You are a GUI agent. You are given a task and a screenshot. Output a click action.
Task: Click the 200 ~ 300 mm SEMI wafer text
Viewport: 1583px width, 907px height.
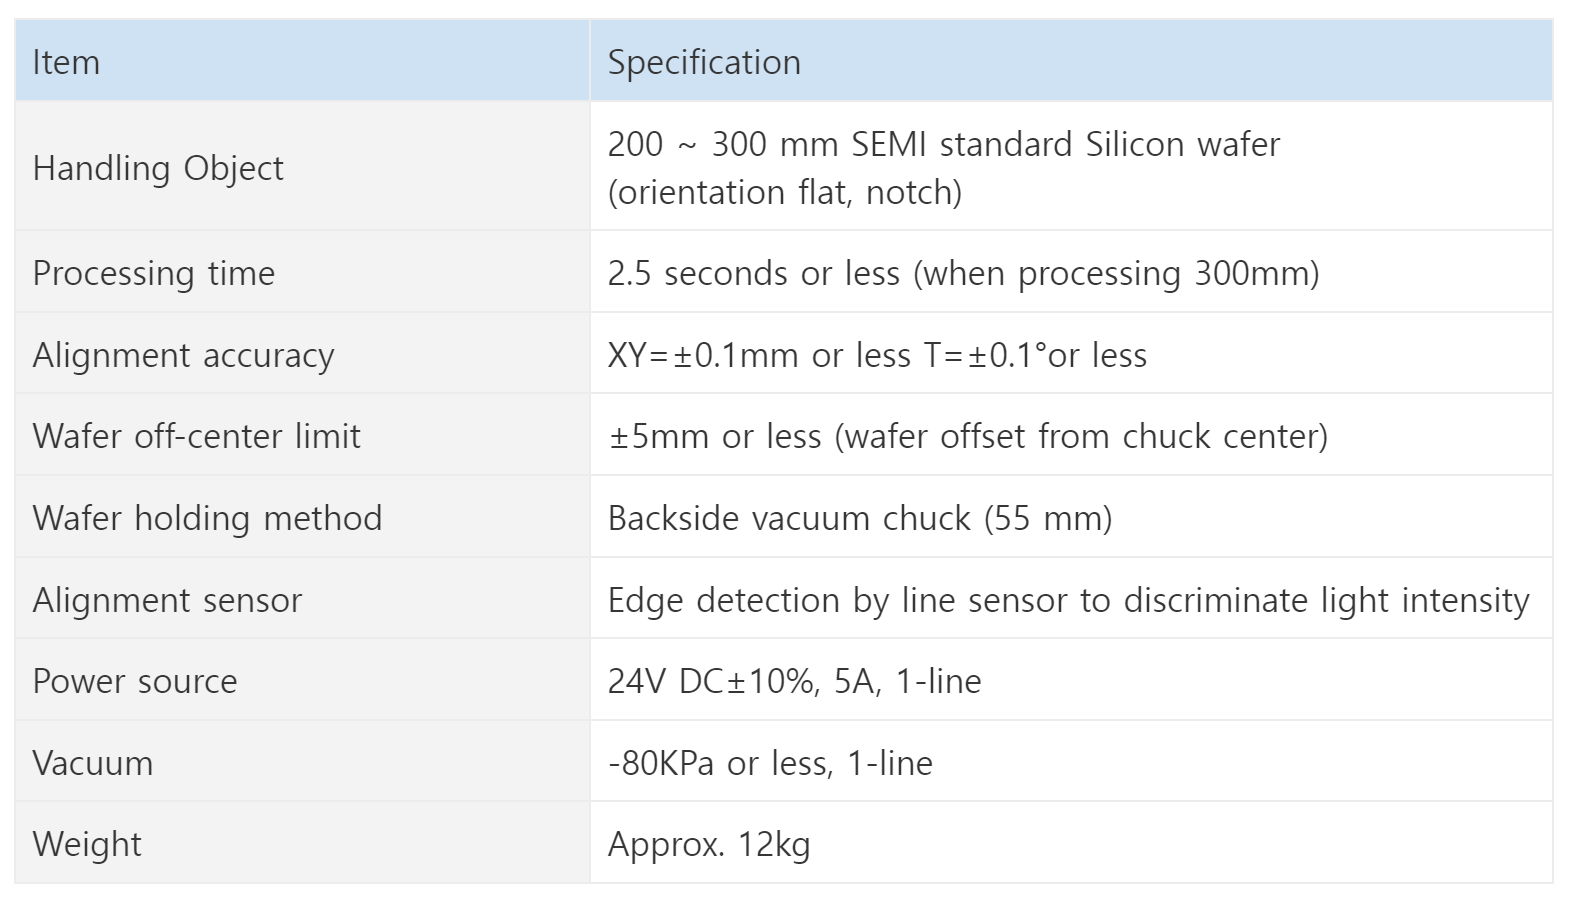pos(943,144)
